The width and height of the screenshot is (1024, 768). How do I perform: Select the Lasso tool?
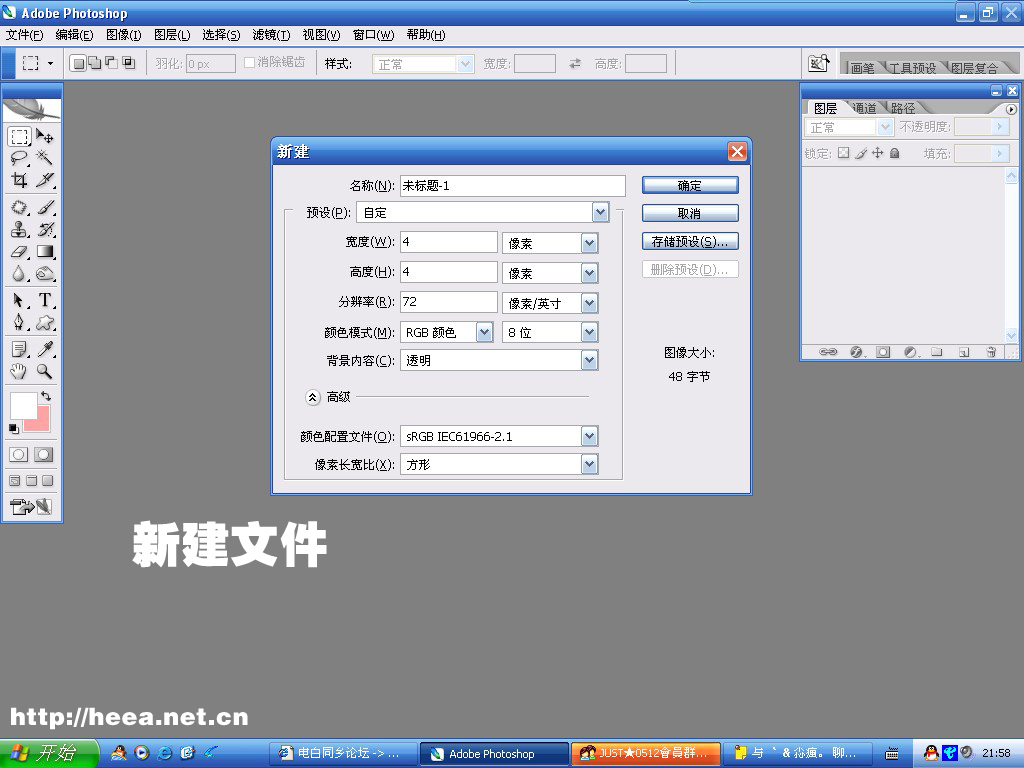[x=19, y=158]
